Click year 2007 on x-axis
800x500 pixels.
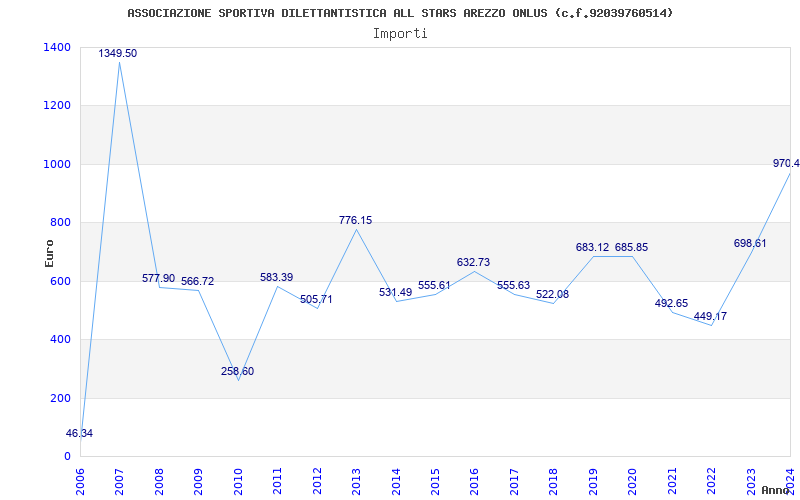pyautogui.click(x=119, y=481)
